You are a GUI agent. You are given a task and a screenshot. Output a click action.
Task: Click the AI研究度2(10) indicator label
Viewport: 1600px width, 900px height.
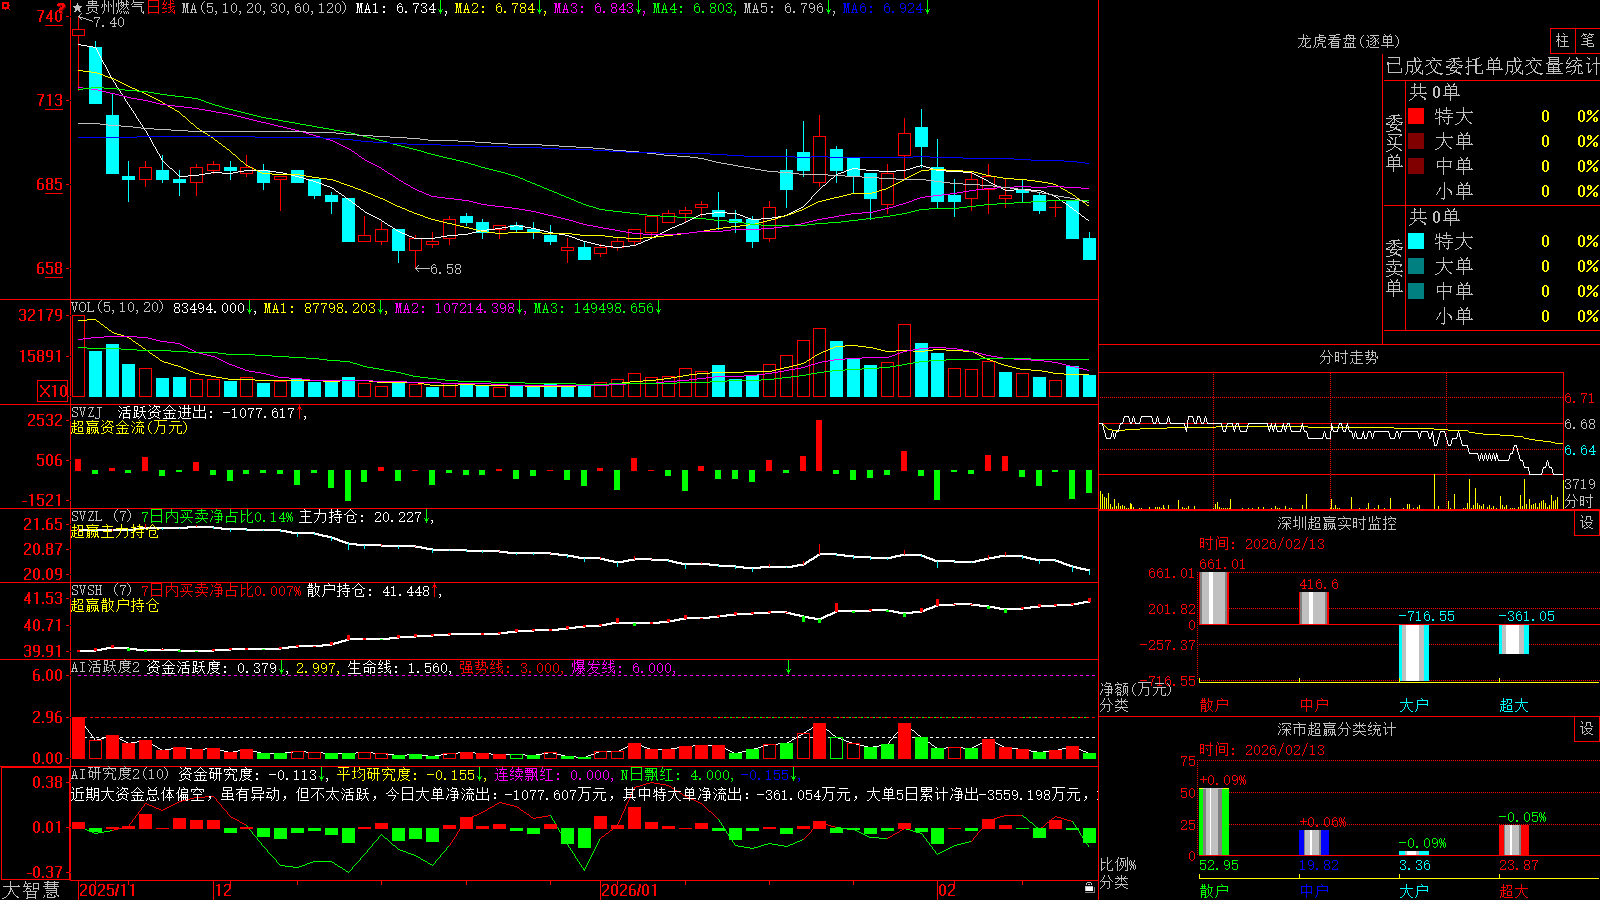click(x=120, y=774)
